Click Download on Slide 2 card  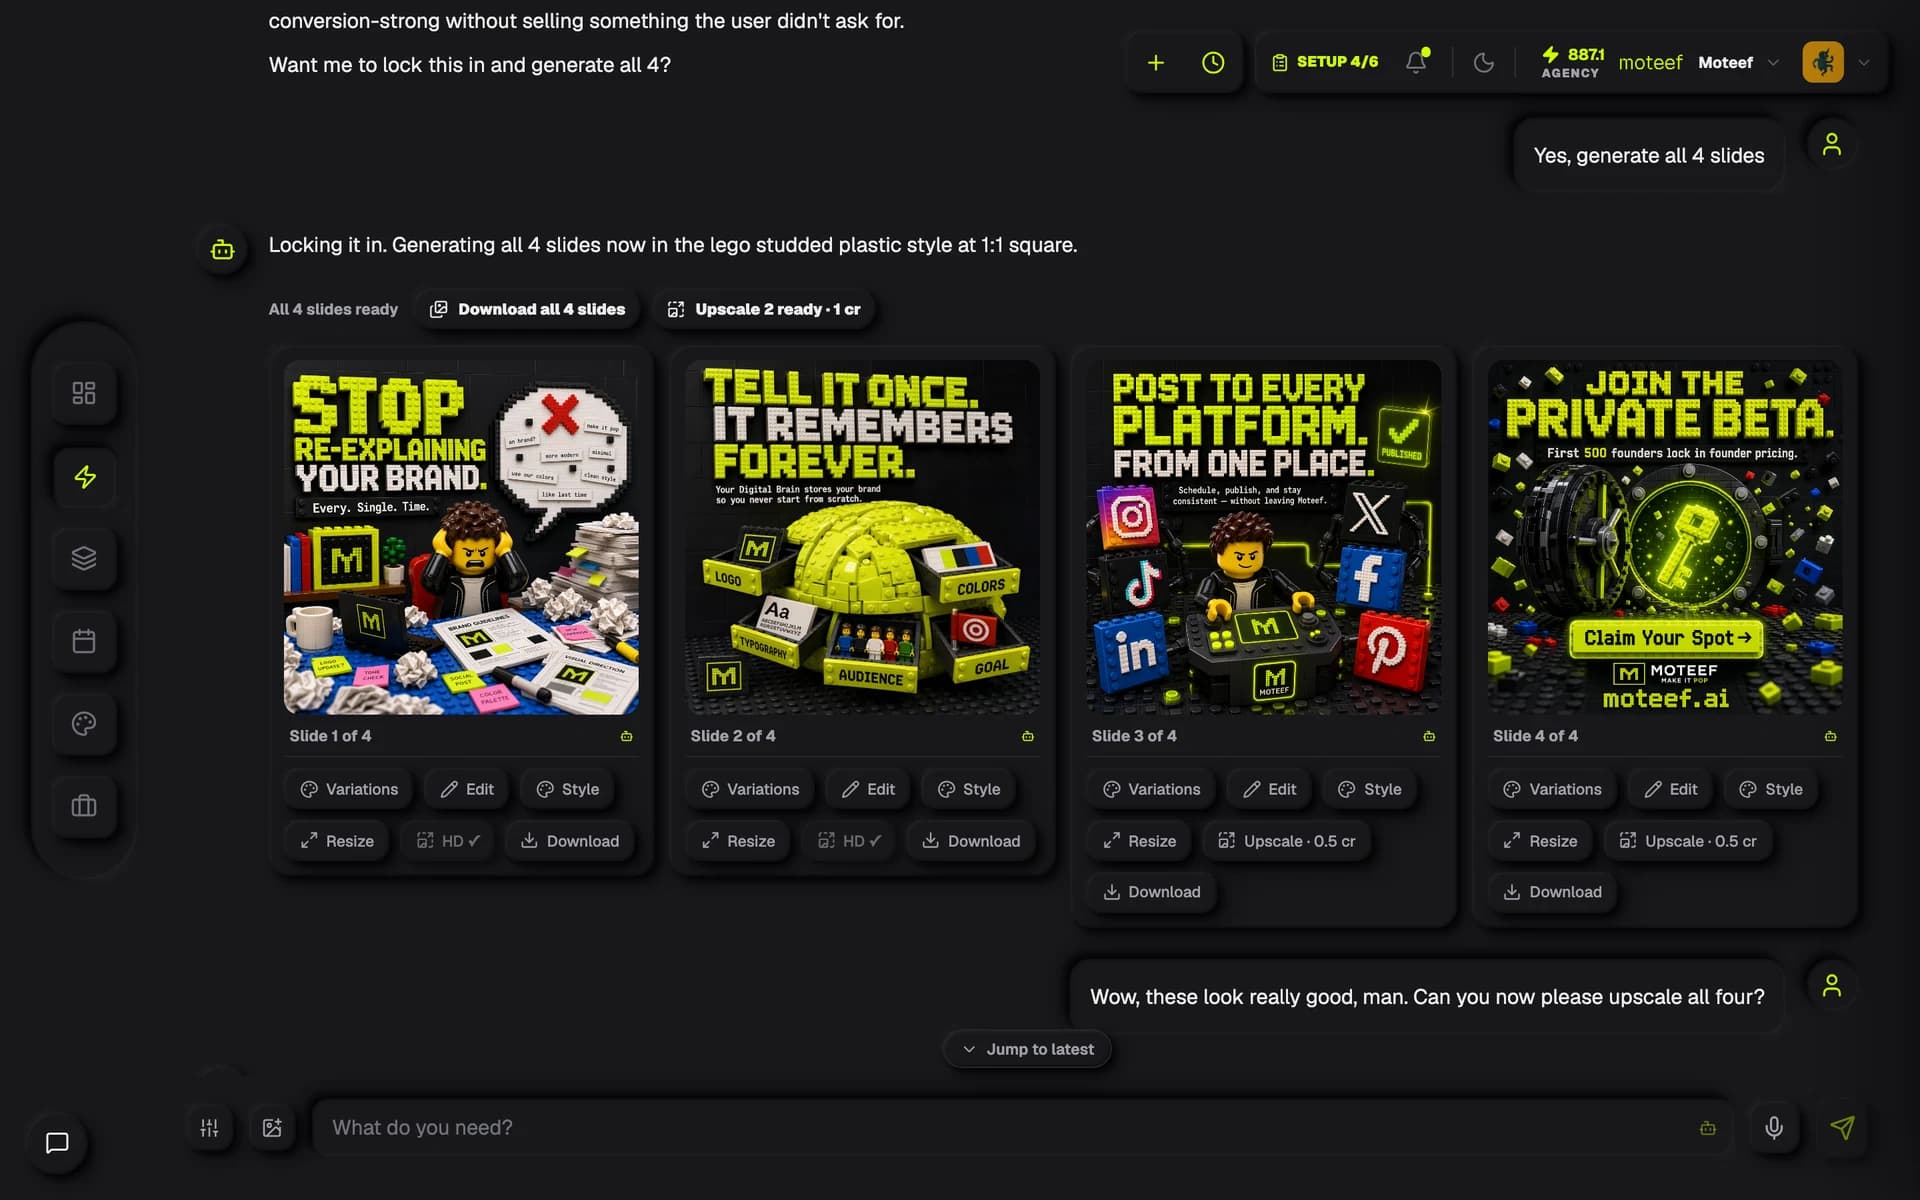coord(971,841)
